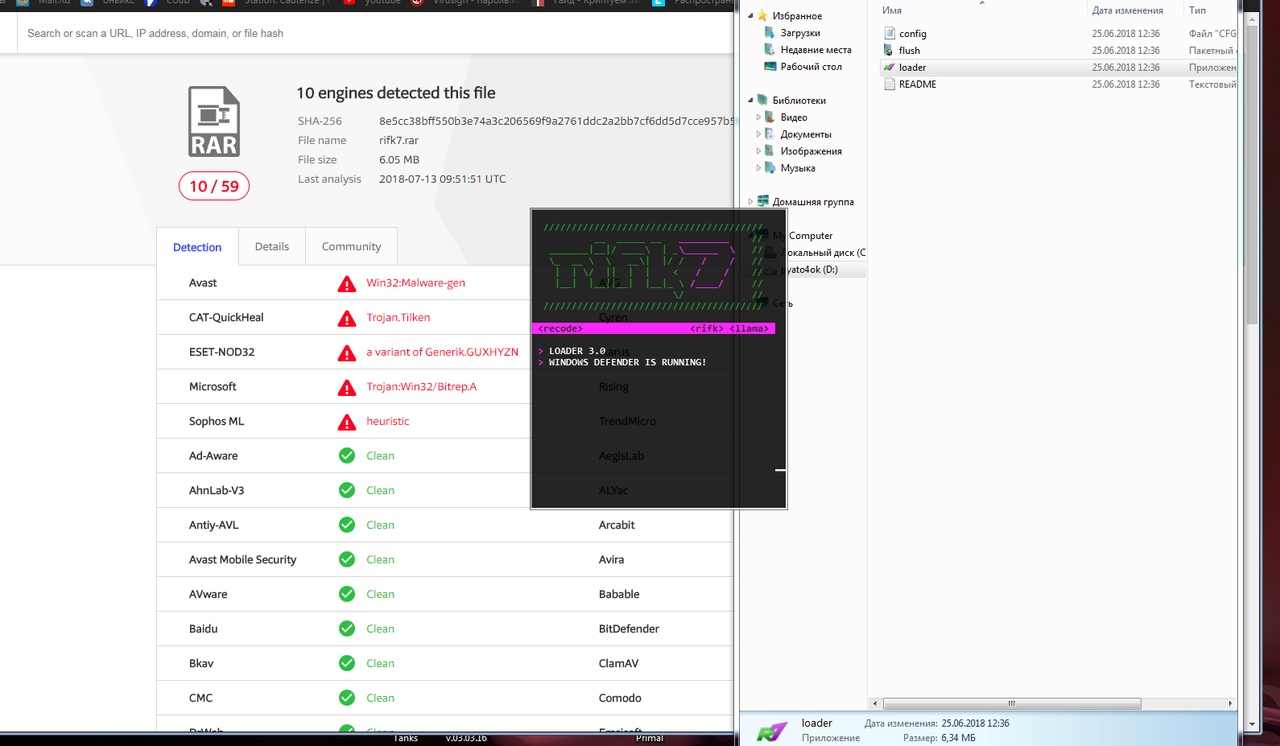Focus the VirusTotal URL or hash search field
This screenshot has width=1280, height=746.
click(375, 33)
